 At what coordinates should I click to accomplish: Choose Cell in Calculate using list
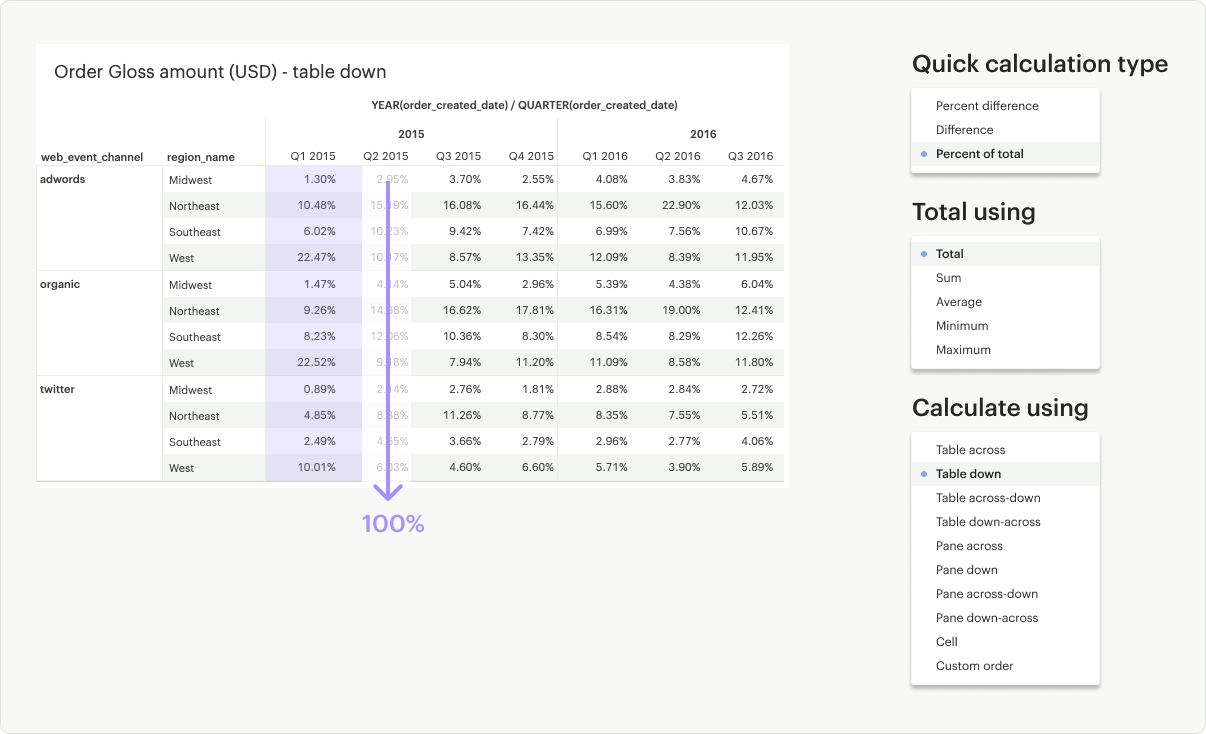click(946, 642)
